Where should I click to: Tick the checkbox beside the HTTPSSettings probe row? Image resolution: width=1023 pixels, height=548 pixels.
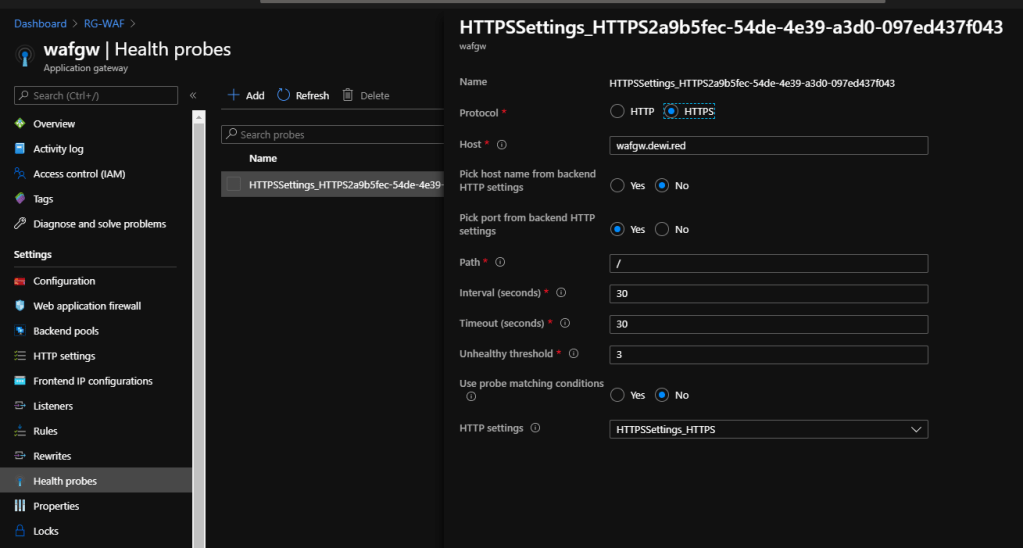(234, 184)
